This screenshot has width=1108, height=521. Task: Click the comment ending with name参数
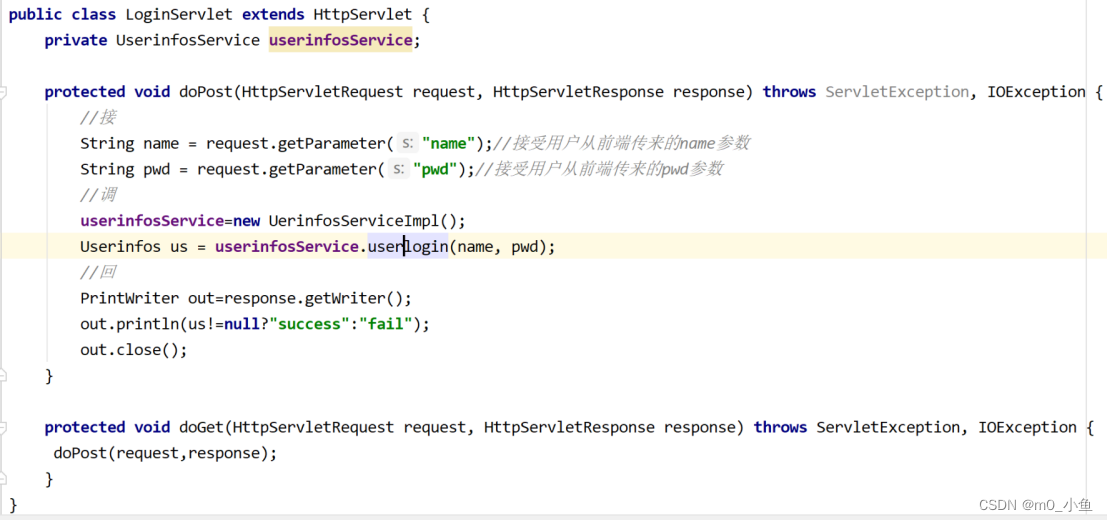(x=621, y=144)
